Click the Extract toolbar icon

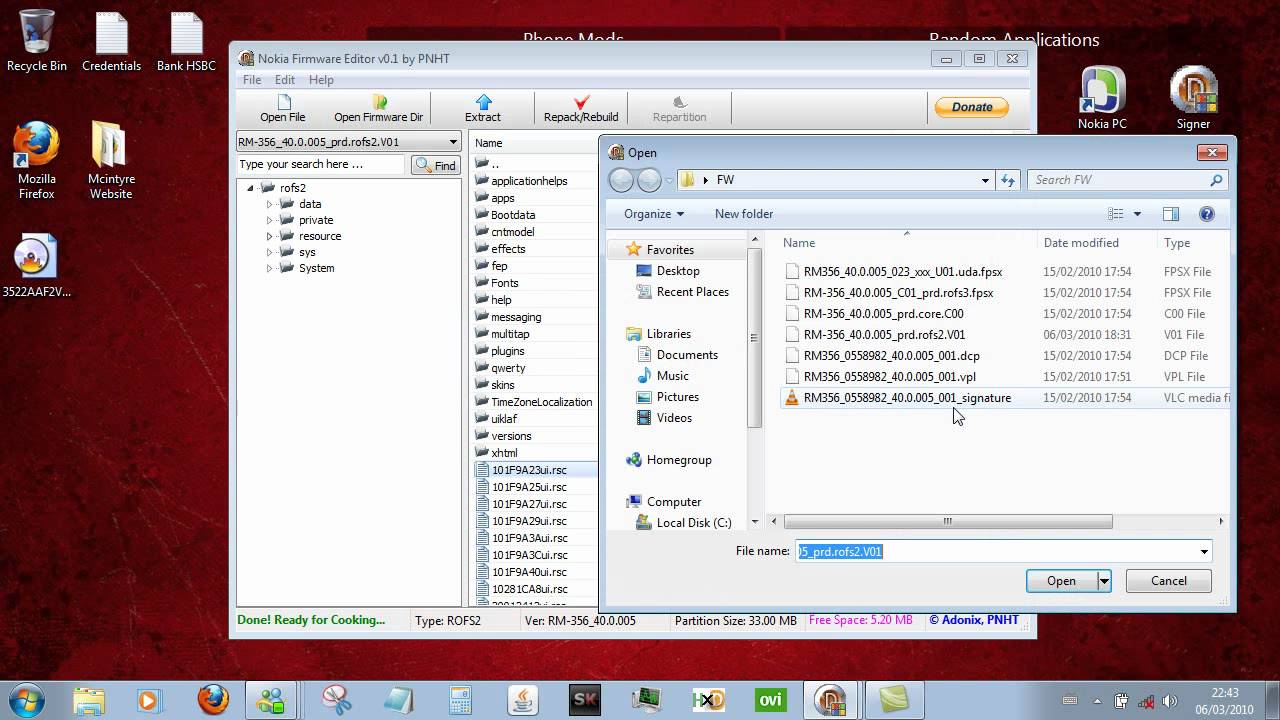[x=483, y=109]
